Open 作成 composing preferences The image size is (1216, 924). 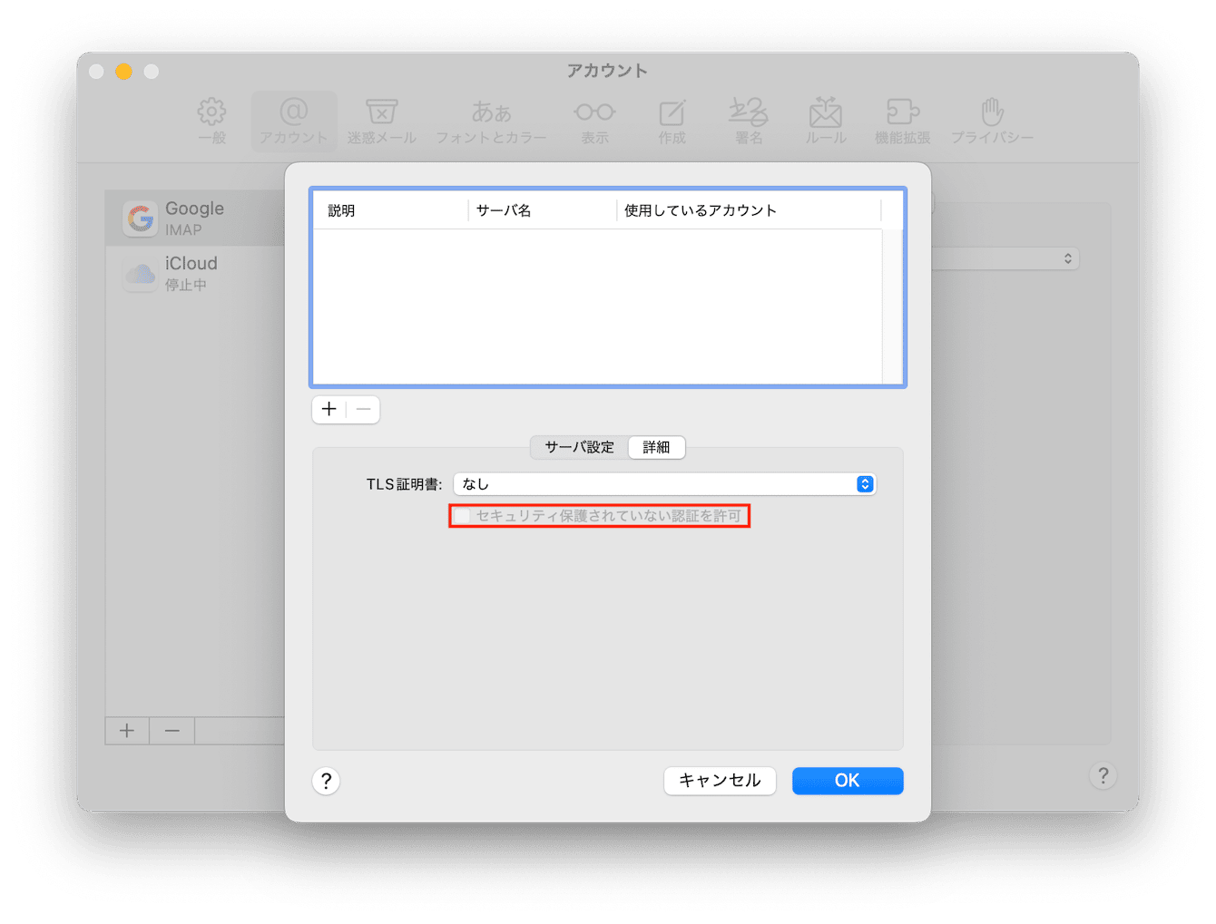pyautogui.click(x=672, y=121)
